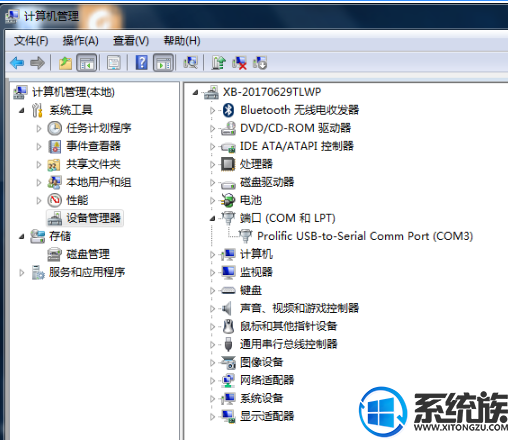The width and height of the screenshot is (508, 440).
Task: Click Update driver software toolbar icon
Action: (219, 63)
